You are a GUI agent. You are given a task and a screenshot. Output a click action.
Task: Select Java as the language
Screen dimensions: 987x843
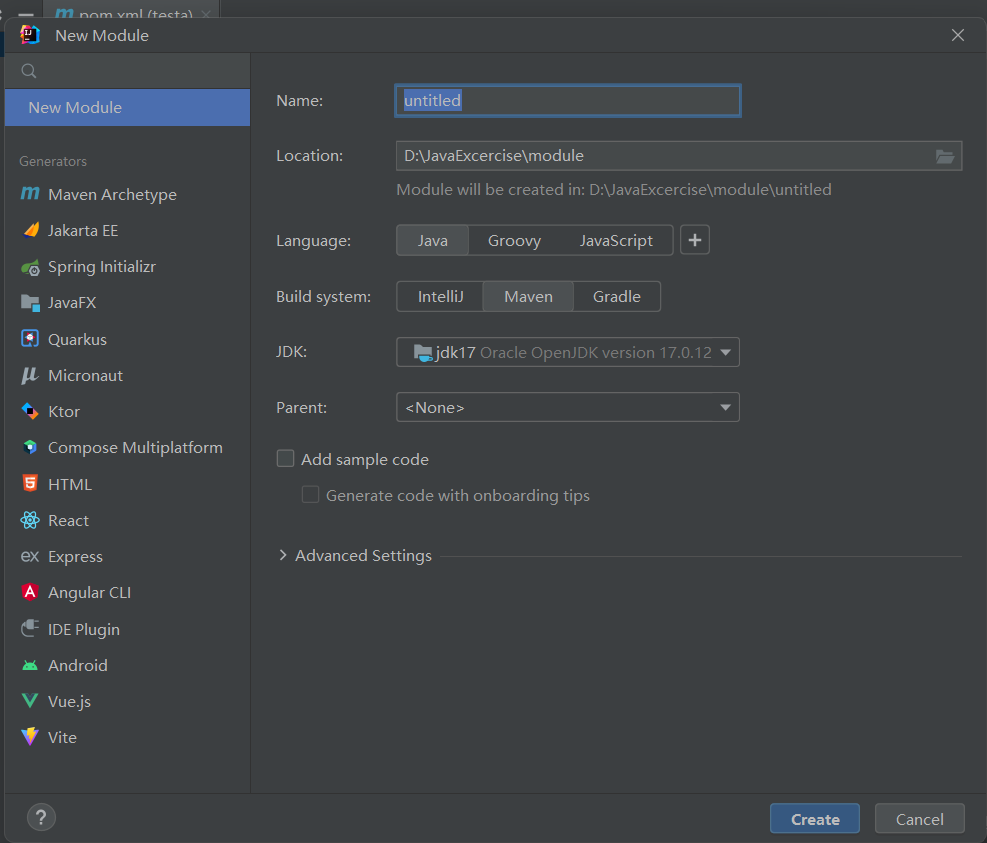432,240
